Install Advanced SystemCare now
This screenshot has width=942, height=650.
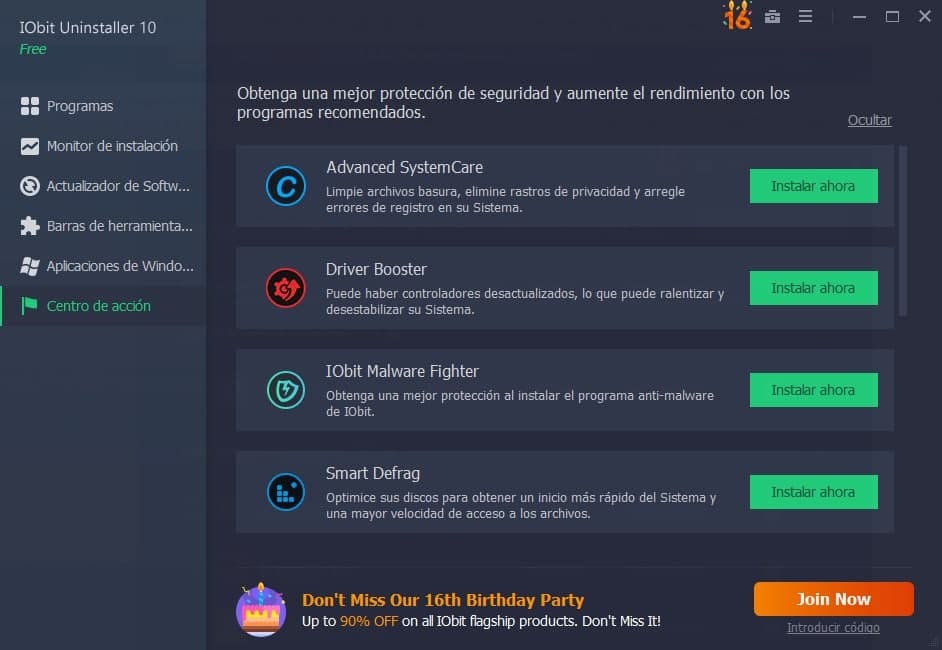813,186
